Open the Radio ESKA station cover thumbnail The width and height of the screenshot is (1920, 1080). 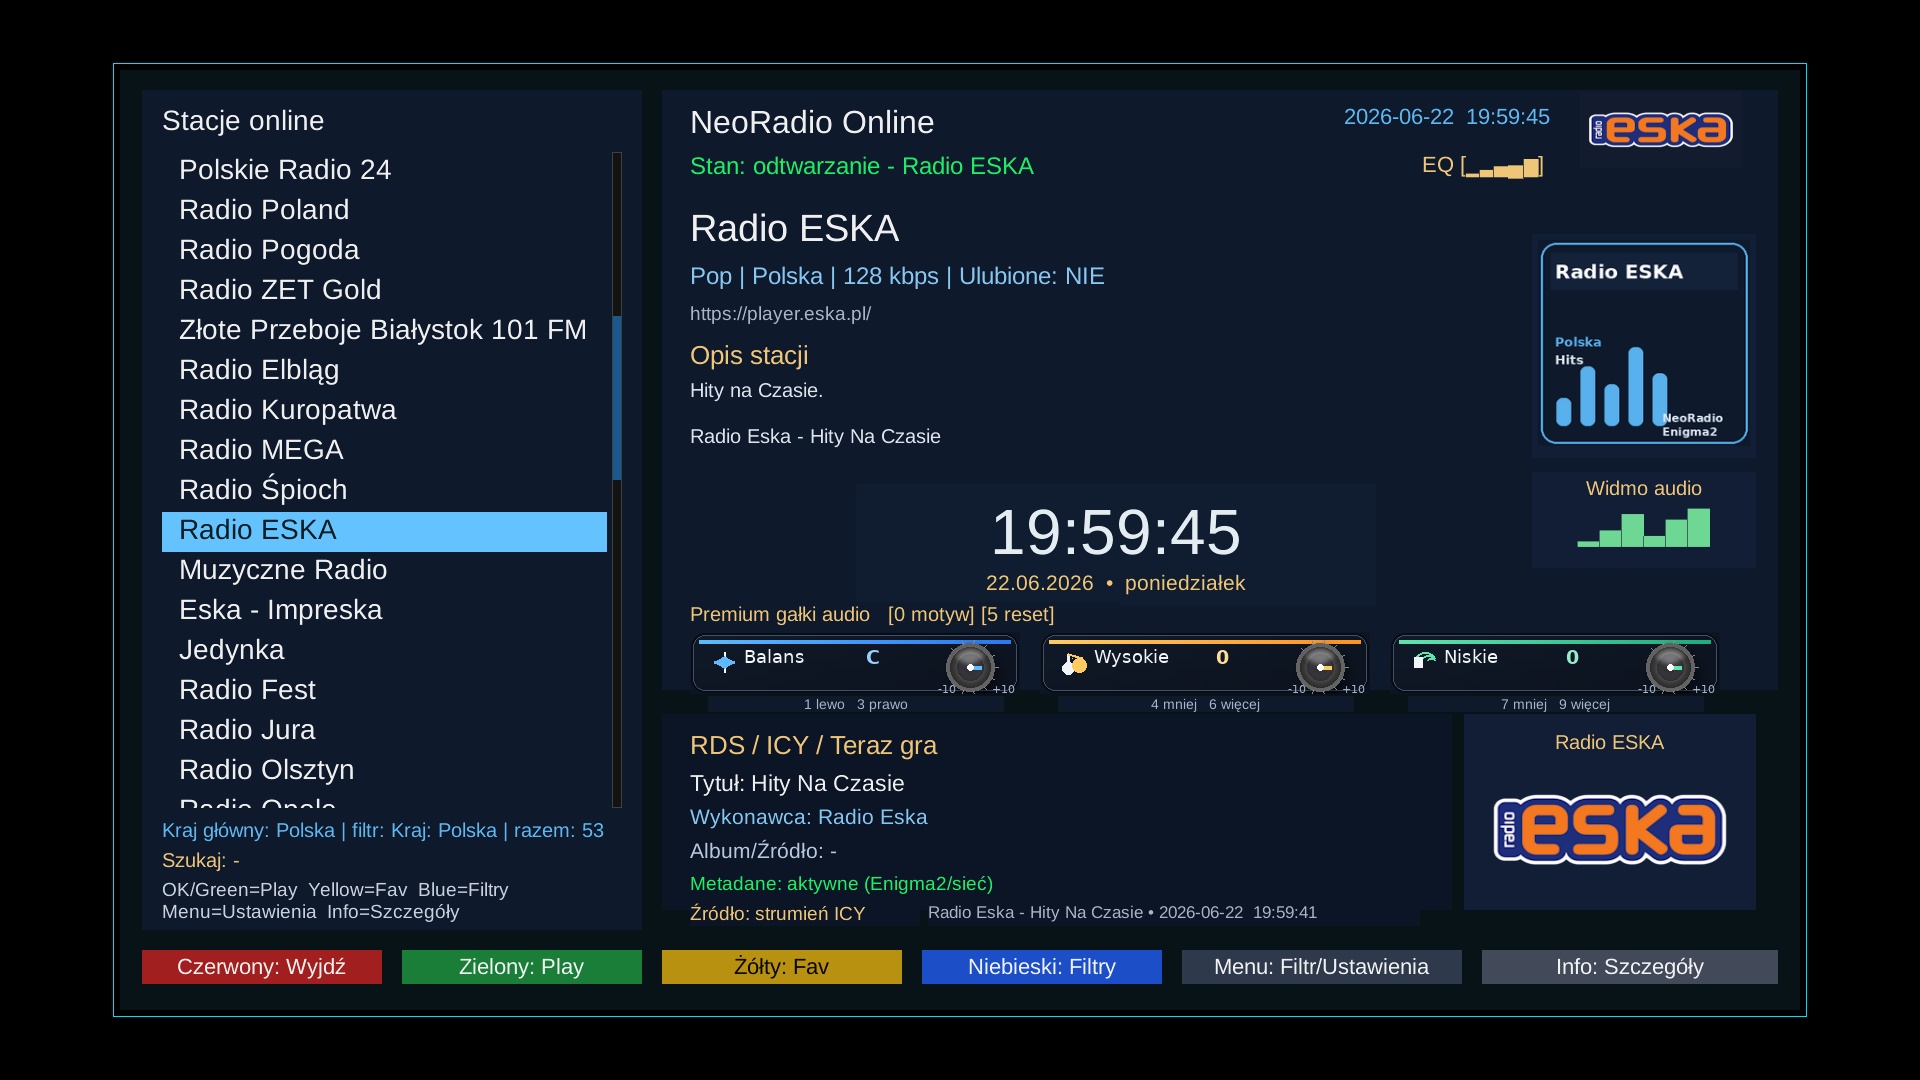[1644, 343]
